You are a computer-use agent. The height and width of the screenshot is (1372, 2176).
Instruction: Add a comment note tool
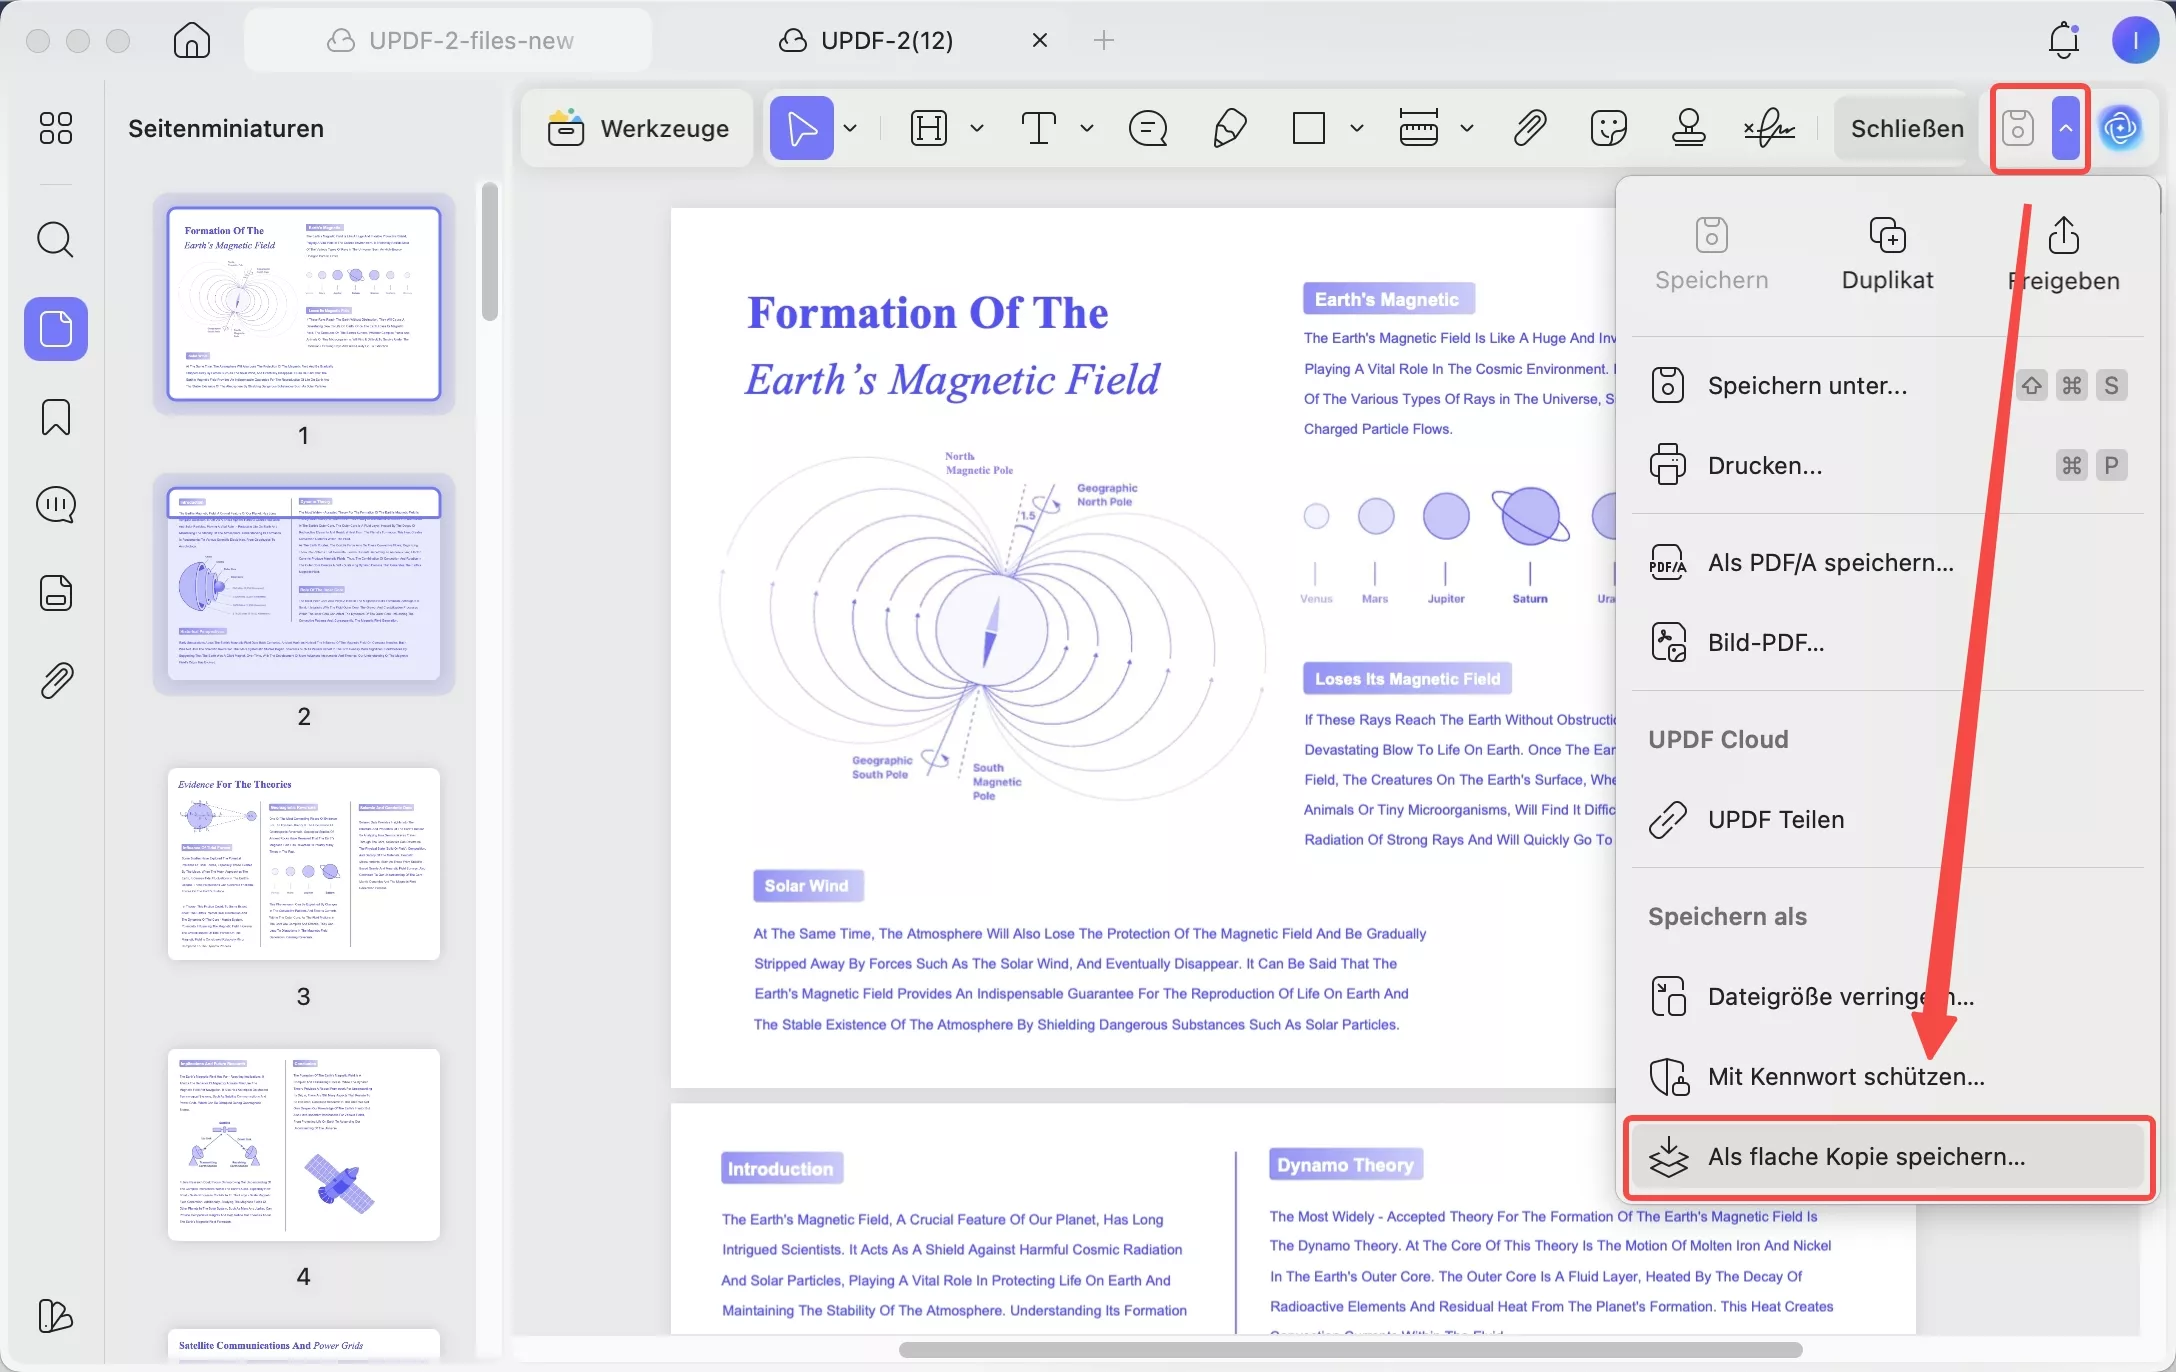(x=1148, y=128)
